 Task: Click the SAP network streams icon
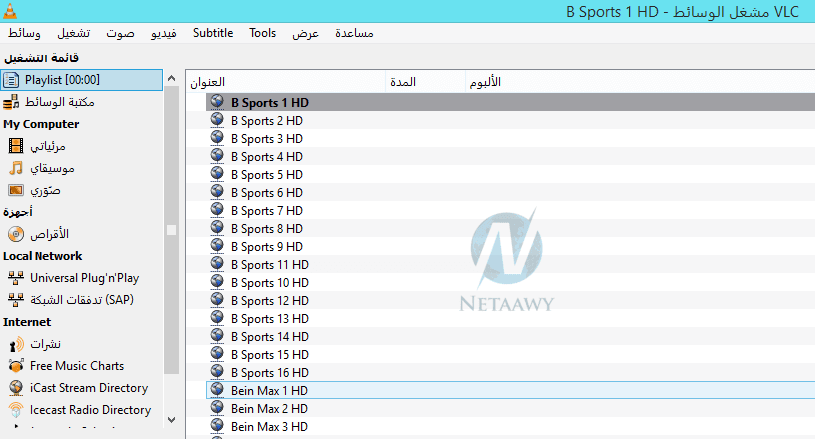pos(16,300)
